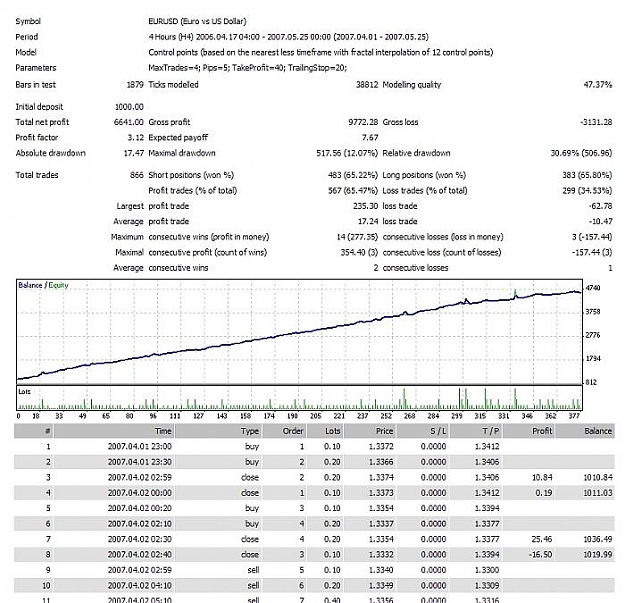625x603 pixels.
Task: Click Average profit trade value 17.24
Action: [368, 222]
